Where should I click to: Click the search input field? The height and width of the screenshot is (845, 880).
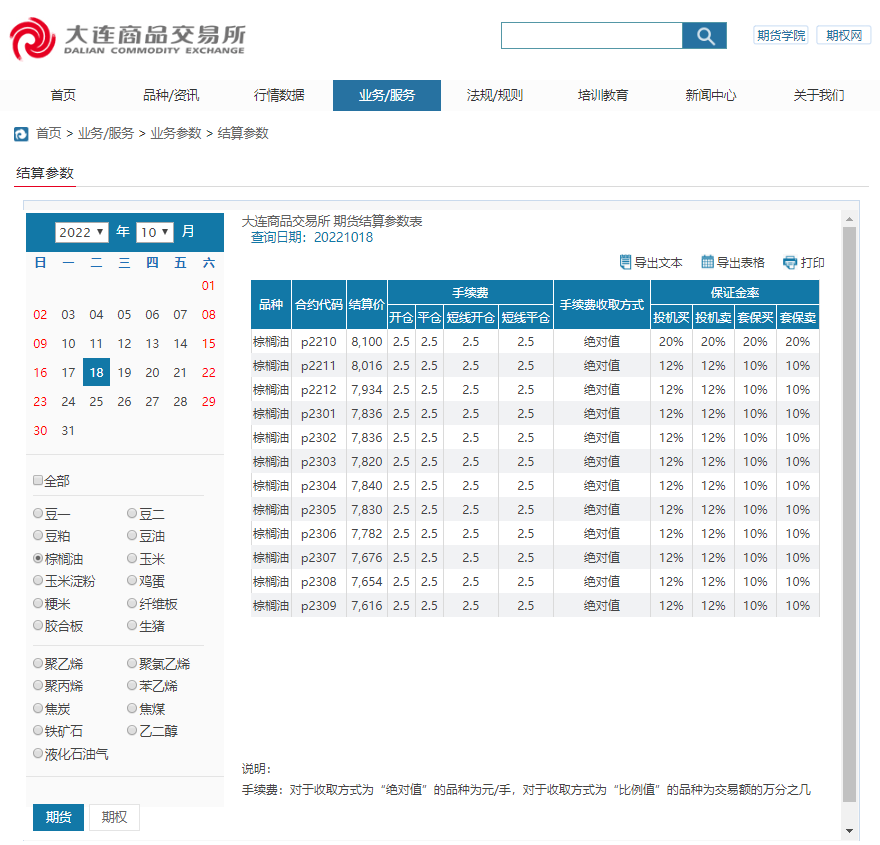(x=591, y=36)
